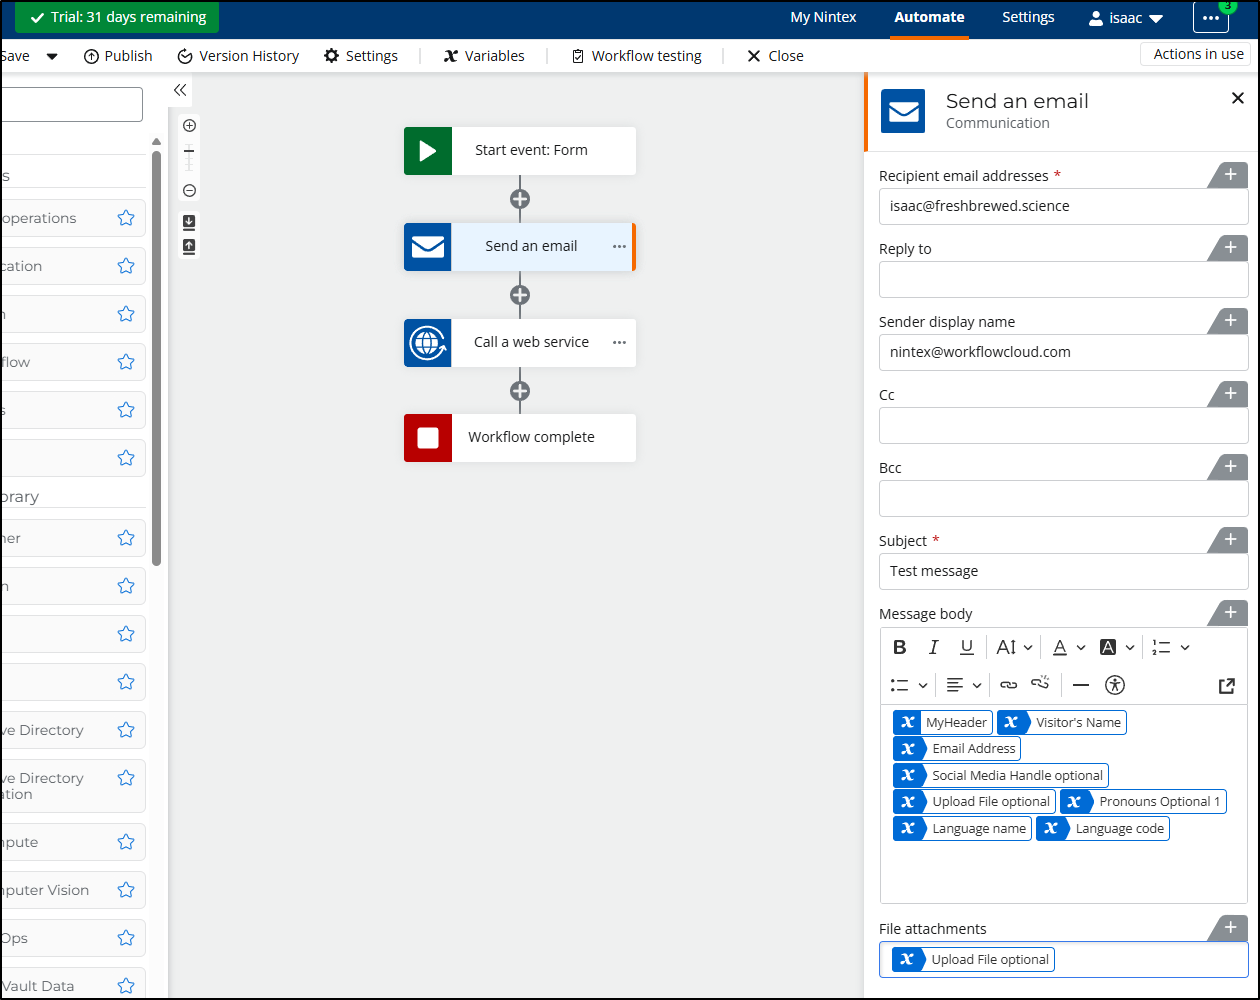Toggle favorite star on the 'Vault Data' item
This screenshot has height=1000, width=1260.
[x=126, y=986]
